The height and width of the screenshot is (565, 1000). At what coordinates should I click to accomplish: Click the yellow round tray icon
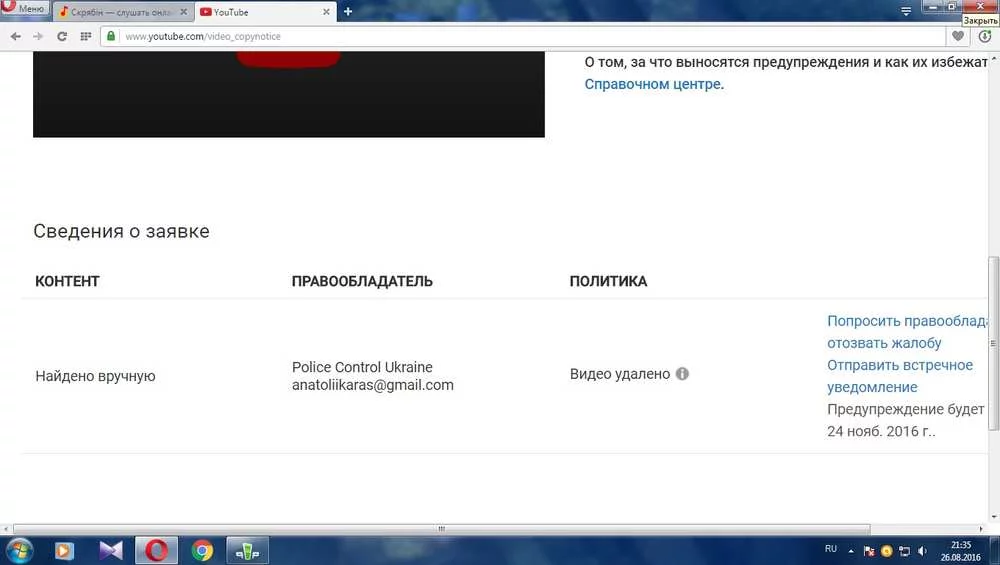(886, 550)
